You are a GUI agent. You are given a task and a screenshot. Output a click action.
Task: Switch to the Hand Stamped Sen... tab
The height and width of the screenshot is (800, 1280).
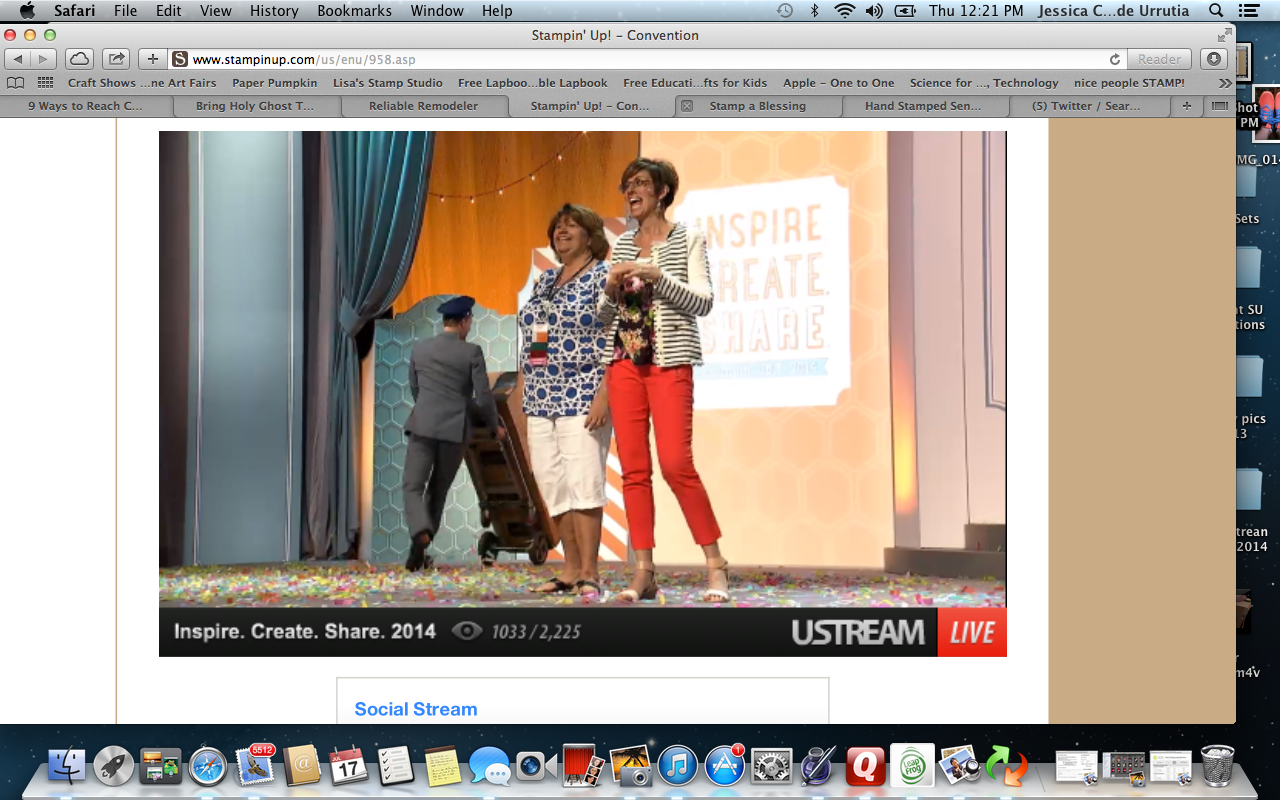click(923, 106)
